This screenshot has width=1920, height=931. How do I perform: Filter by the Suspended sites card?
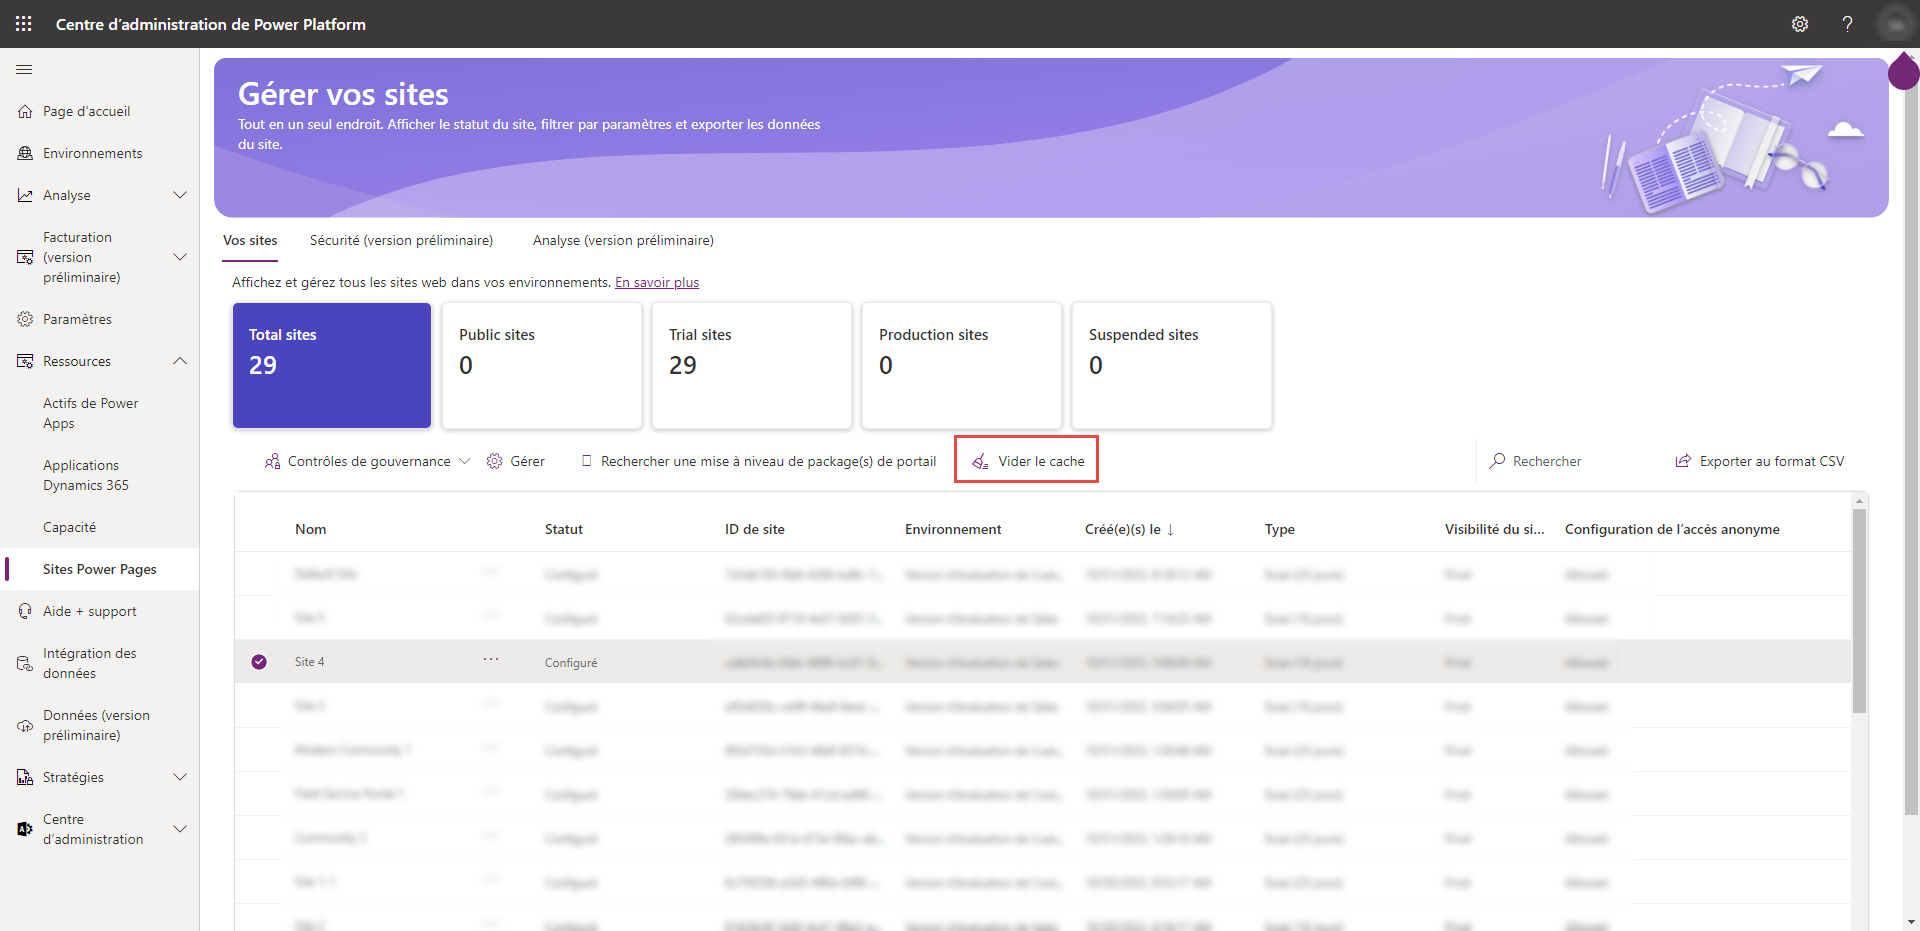click(1172, 365)
